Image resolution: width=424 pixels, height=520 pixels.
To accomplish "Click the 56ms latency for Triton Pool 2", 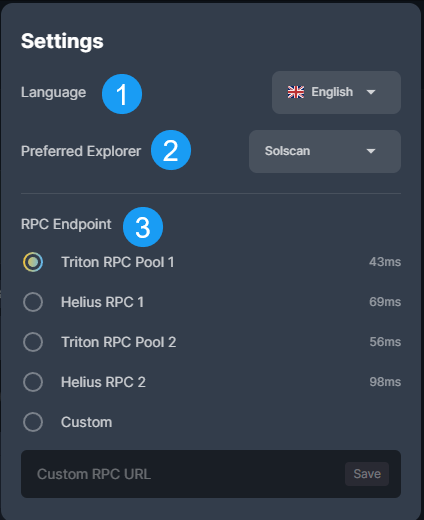I will [385, 342].
